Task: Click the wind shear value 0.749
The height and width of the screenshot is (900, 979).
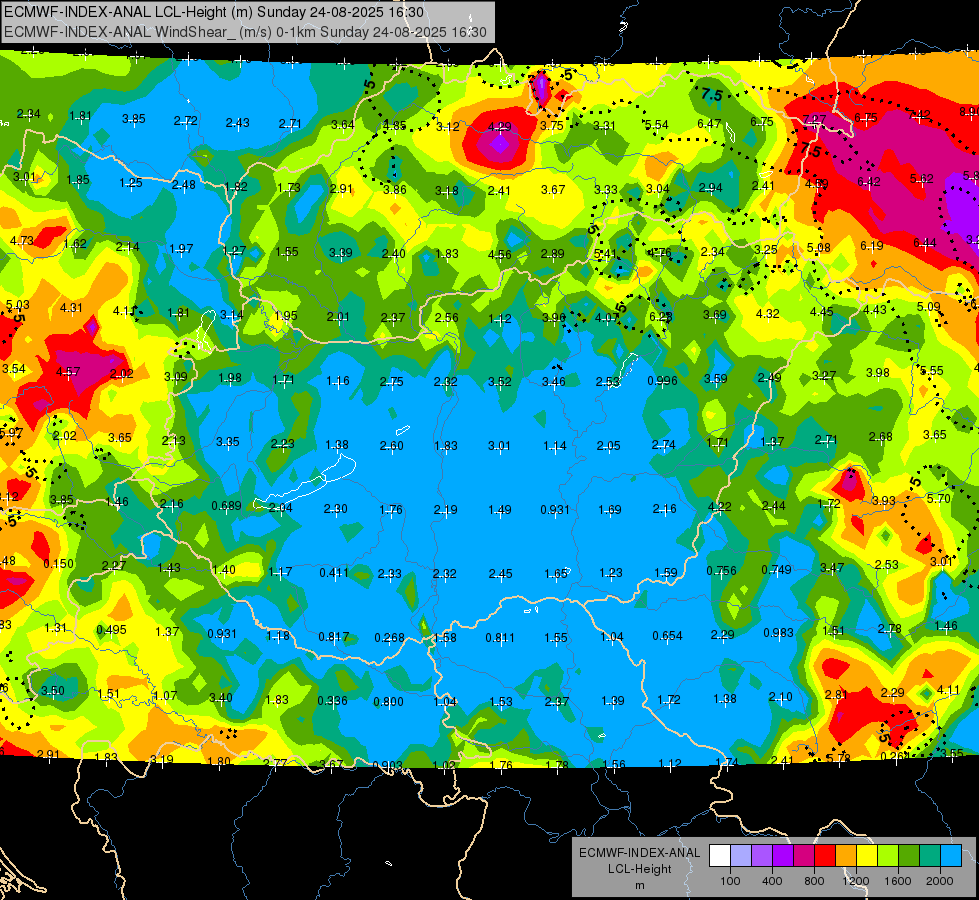Action: pos(777,569)
